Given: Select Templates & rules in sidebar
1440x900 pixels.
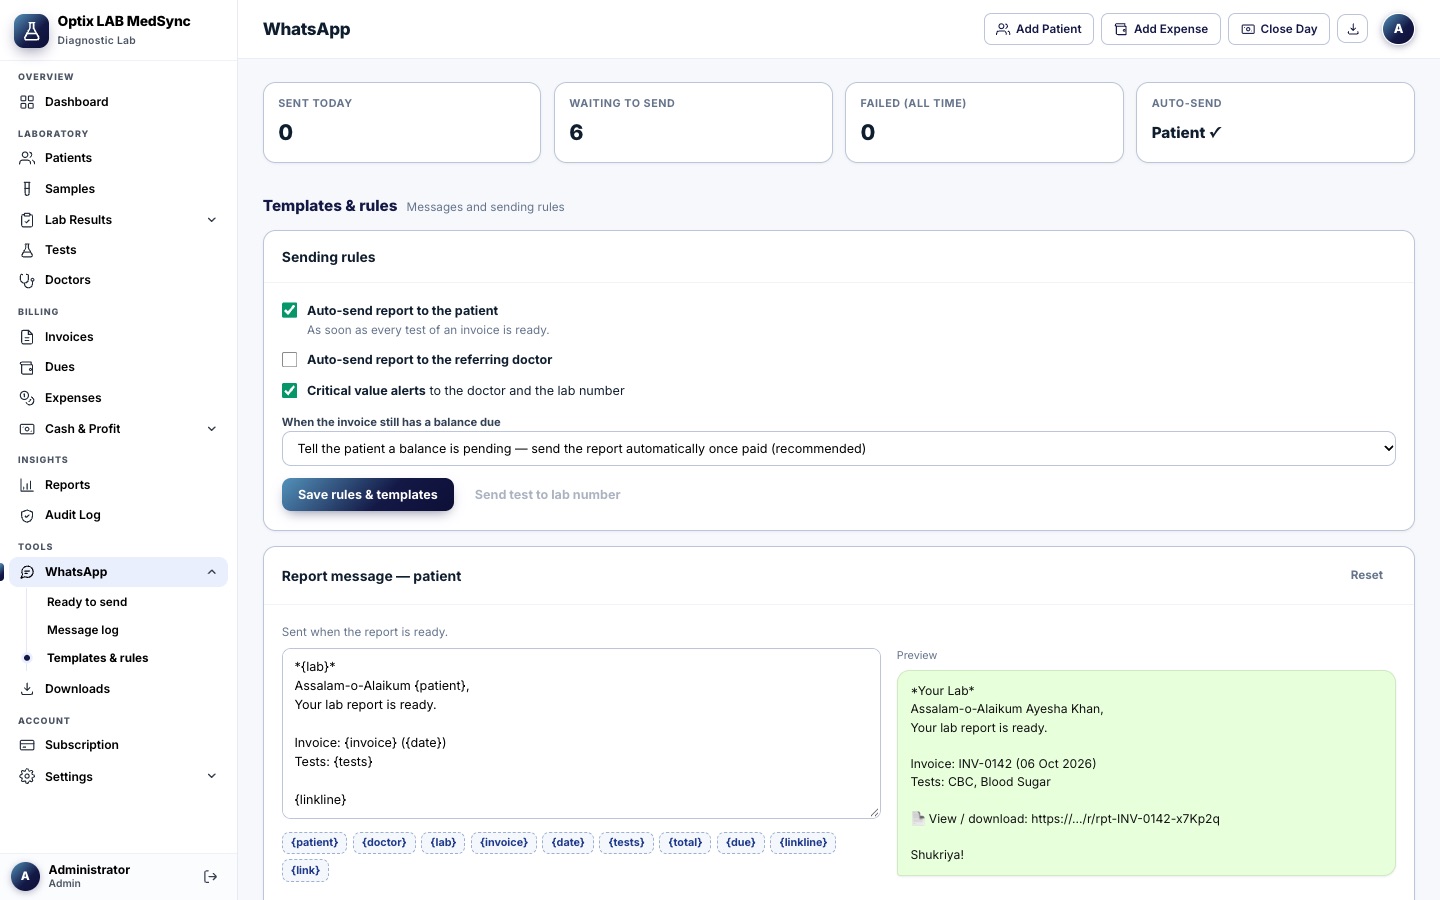Looking at the screenshot, I should coord(98,658).
